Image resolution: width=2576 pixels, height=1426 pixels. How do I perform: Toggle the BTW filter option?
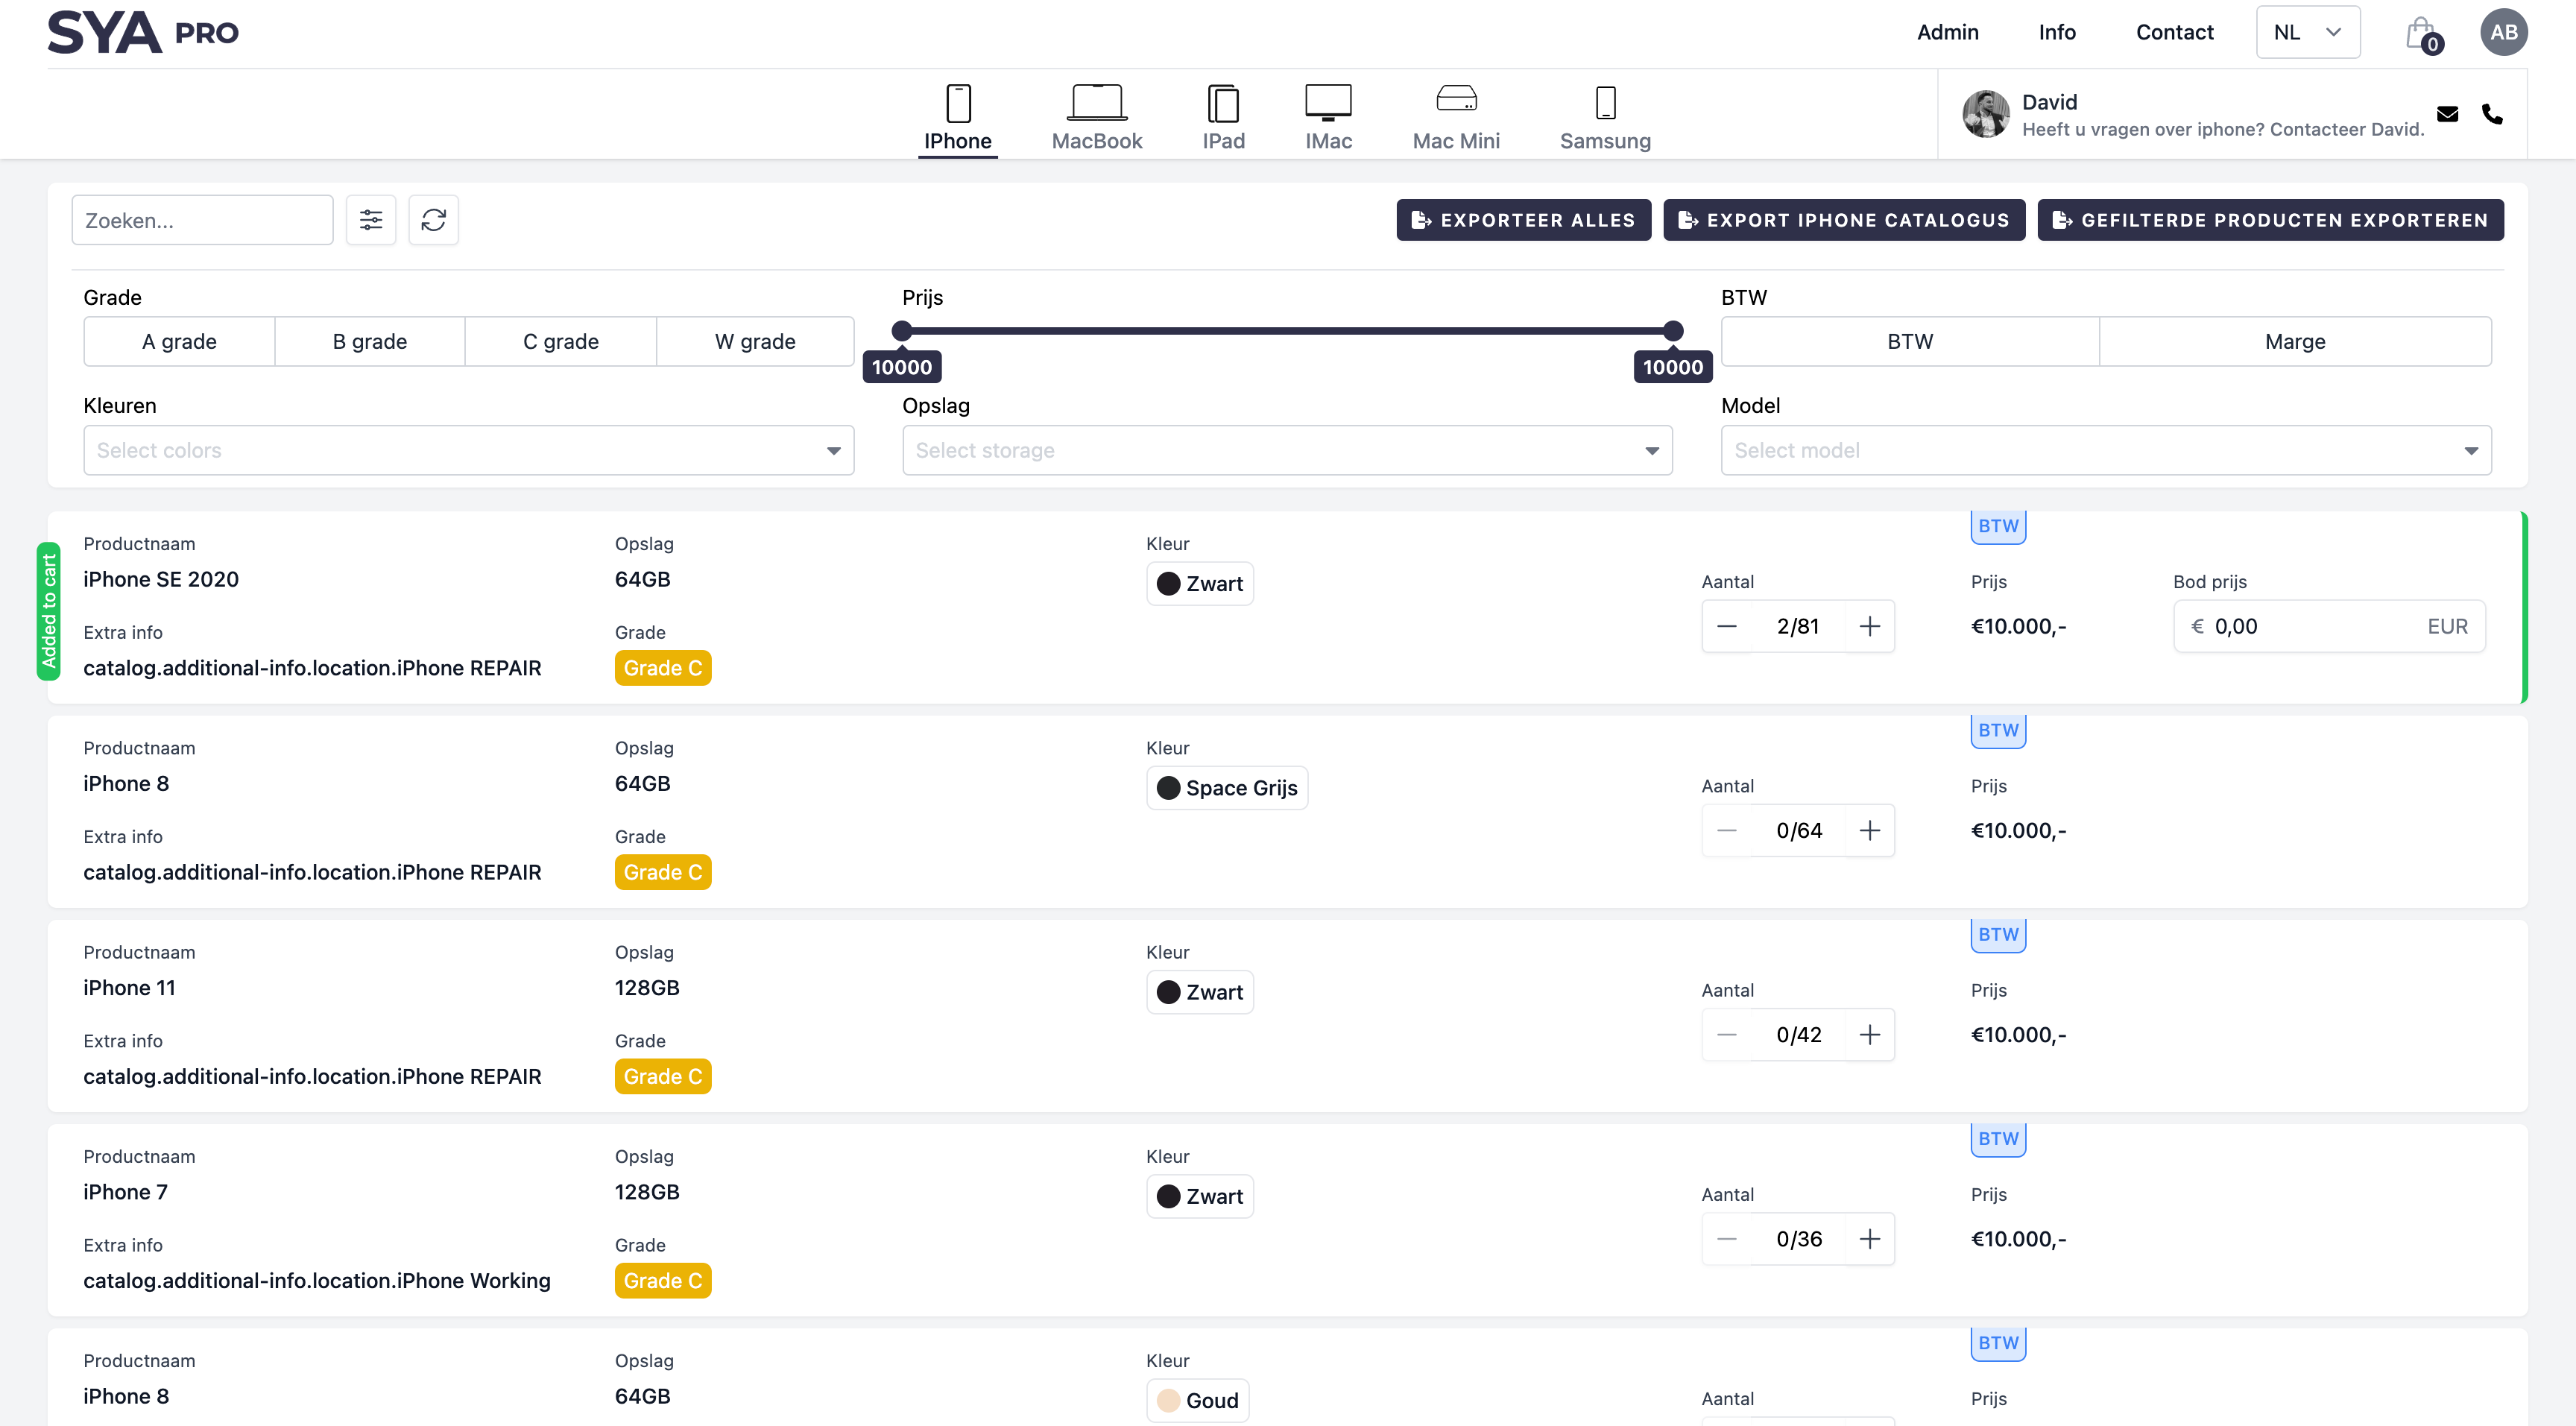[x=1910, y=341]
